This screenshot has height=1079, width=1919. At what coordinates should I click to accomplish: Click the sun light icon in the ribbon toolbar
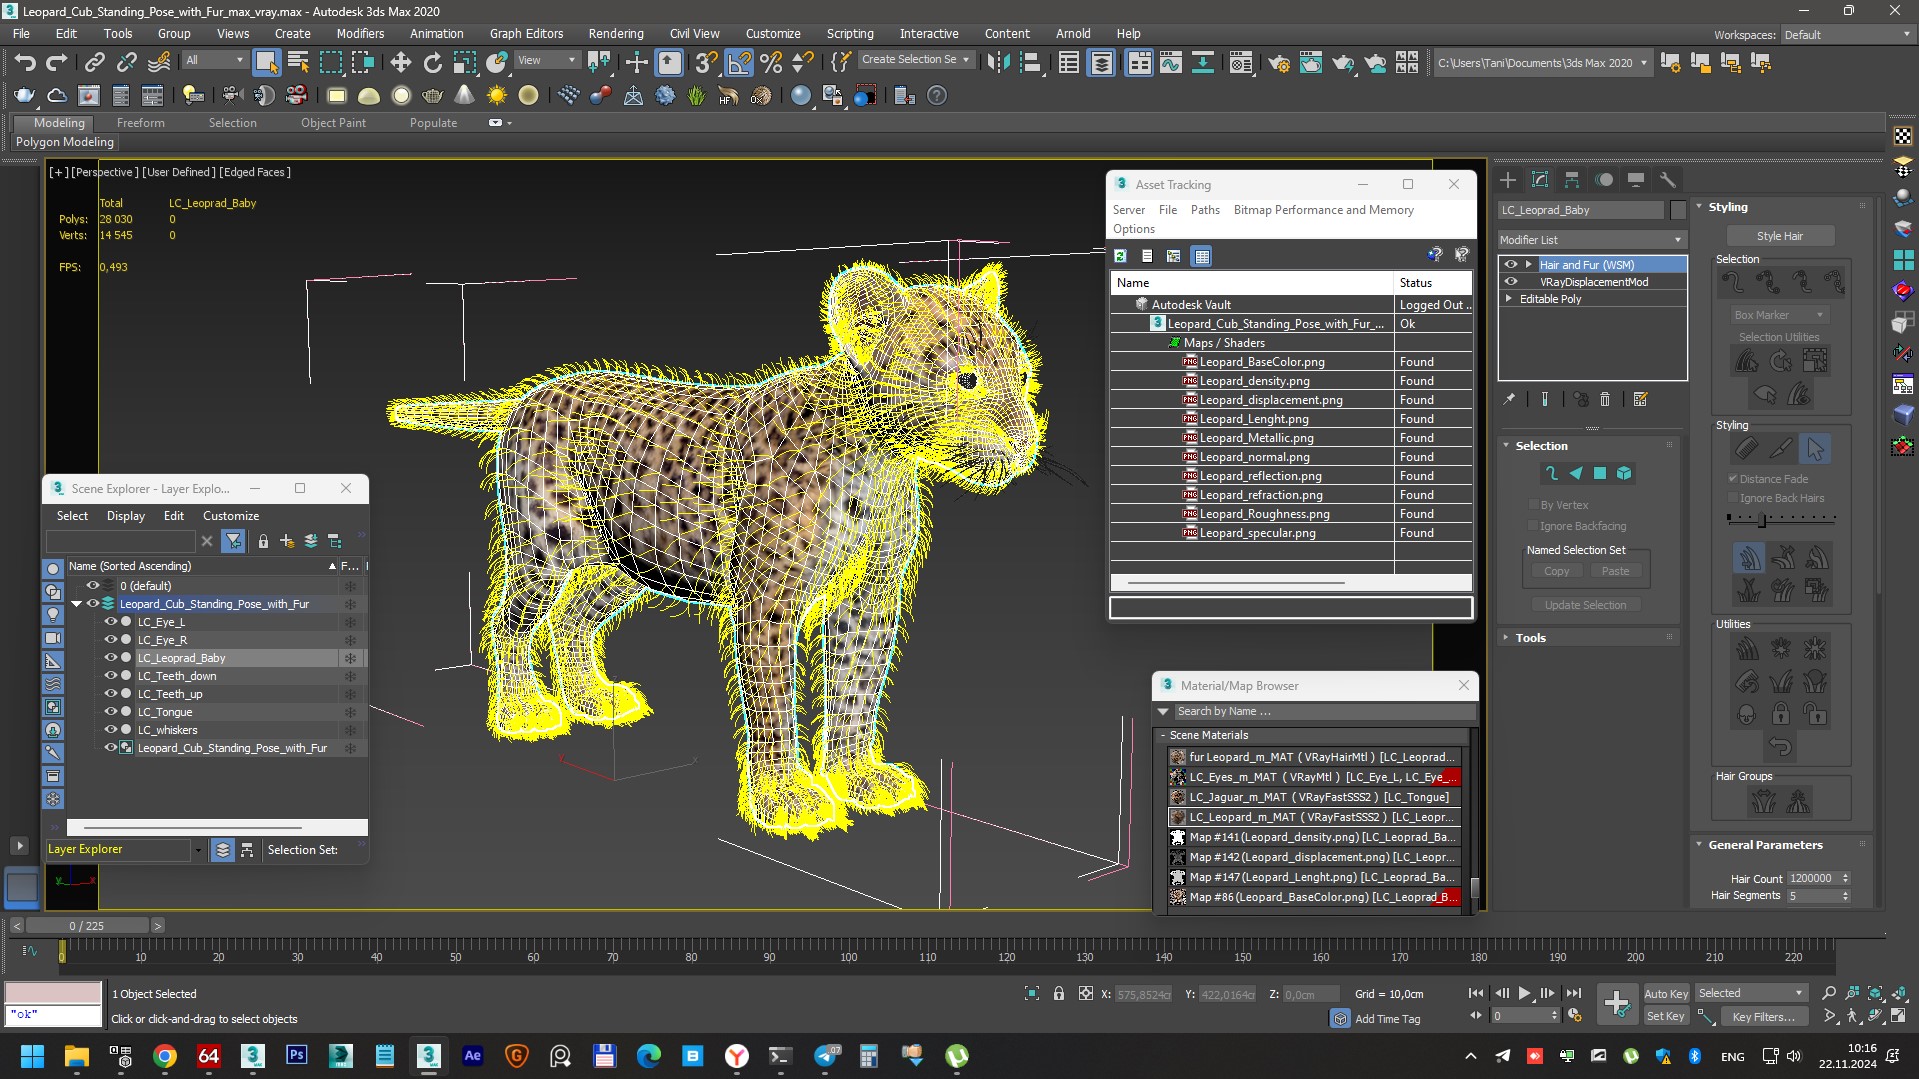tap(496, 96)
